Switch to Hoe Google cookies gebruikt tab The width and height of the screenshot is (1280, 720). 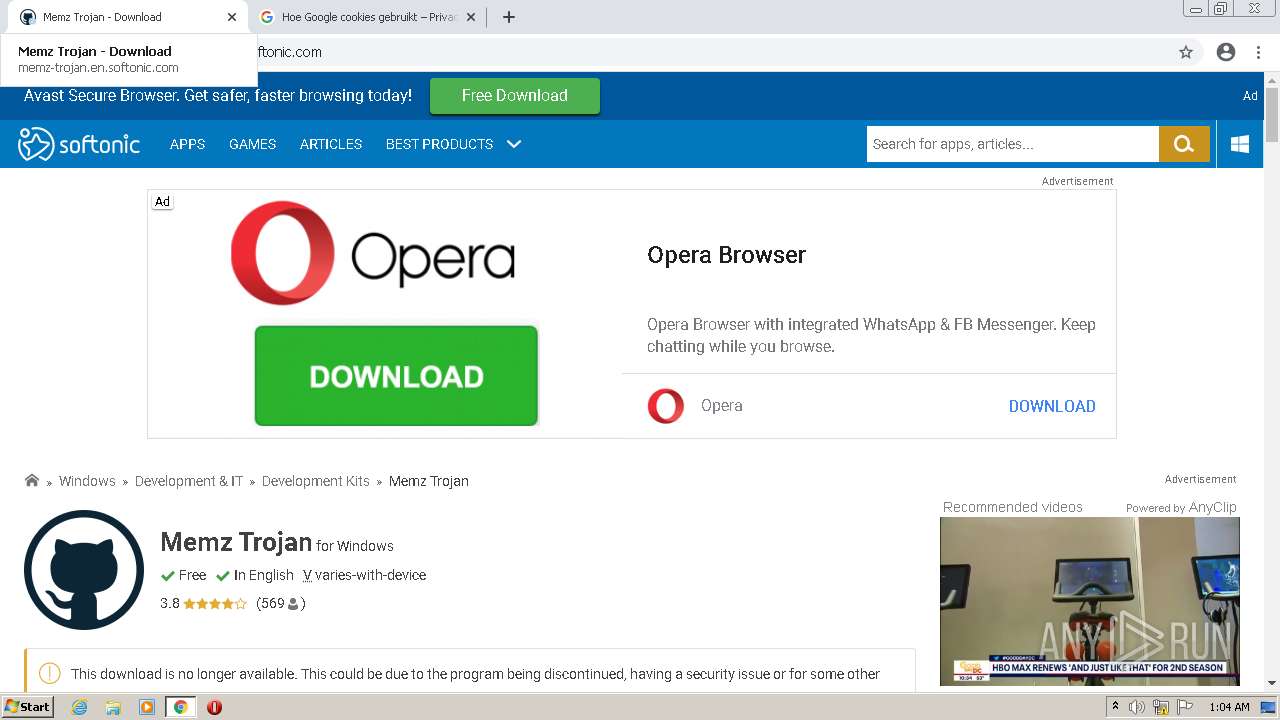368,17
